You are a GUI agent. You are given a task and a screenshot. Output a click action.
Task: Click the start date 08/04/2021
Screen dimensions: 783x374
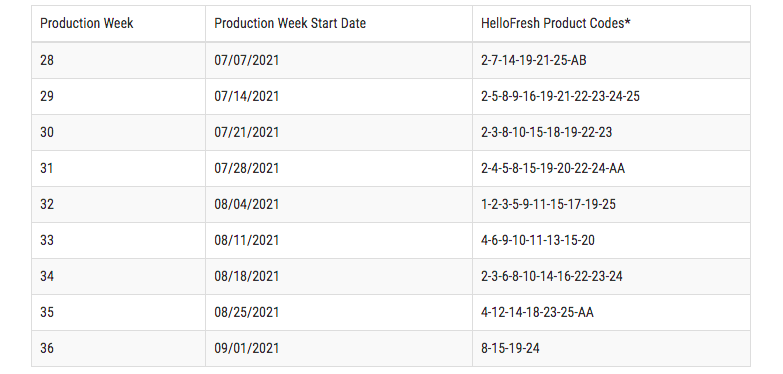tap(247, 204)
